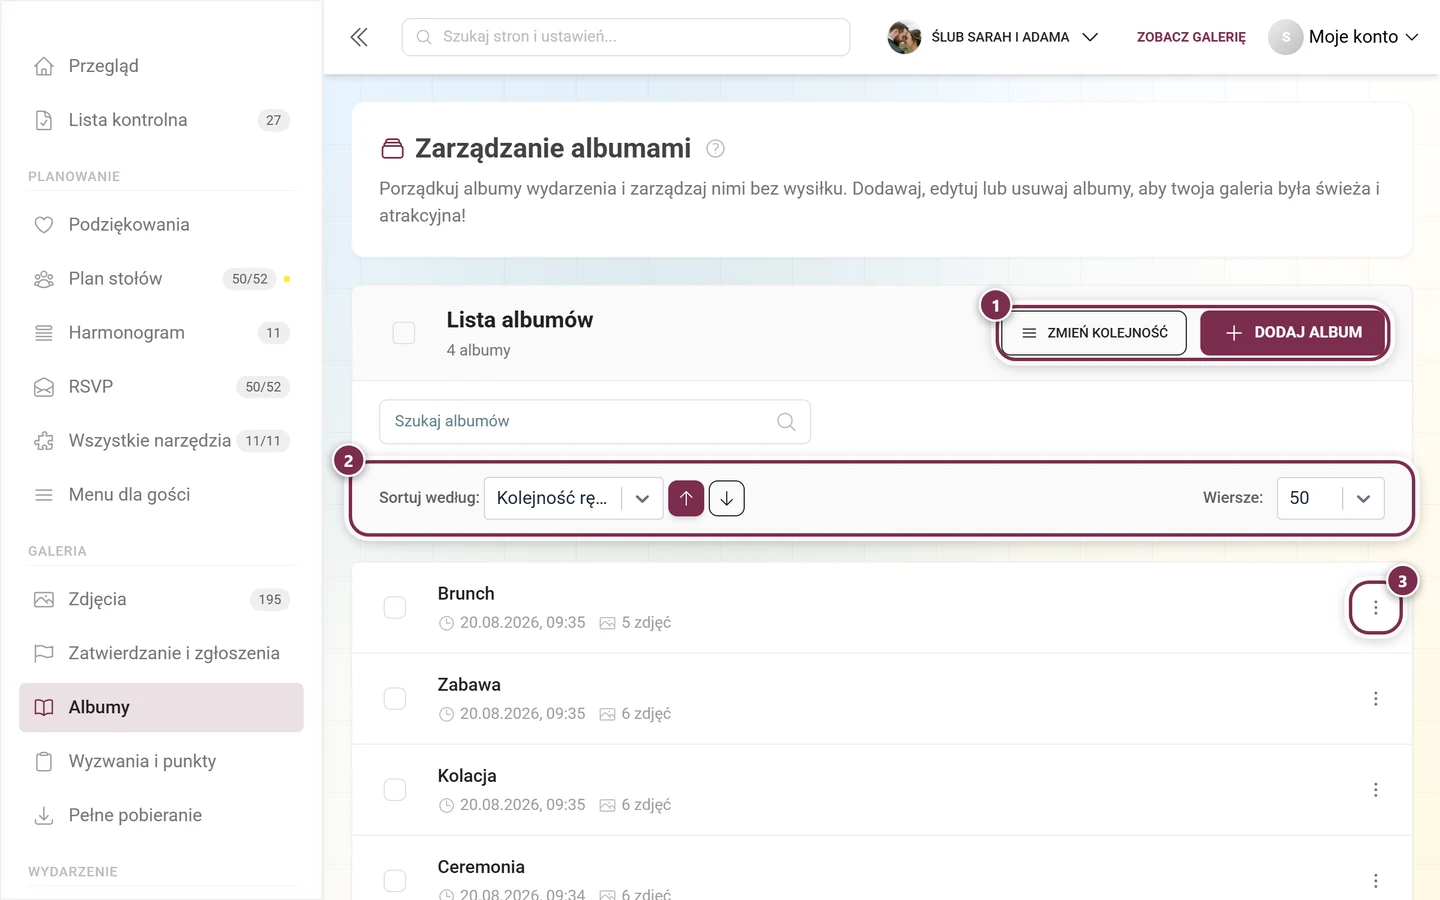The height and width of the screenshot is (900, 1440).
Task: Check the Zabawa album checkbox
Action: pos(395,699)
